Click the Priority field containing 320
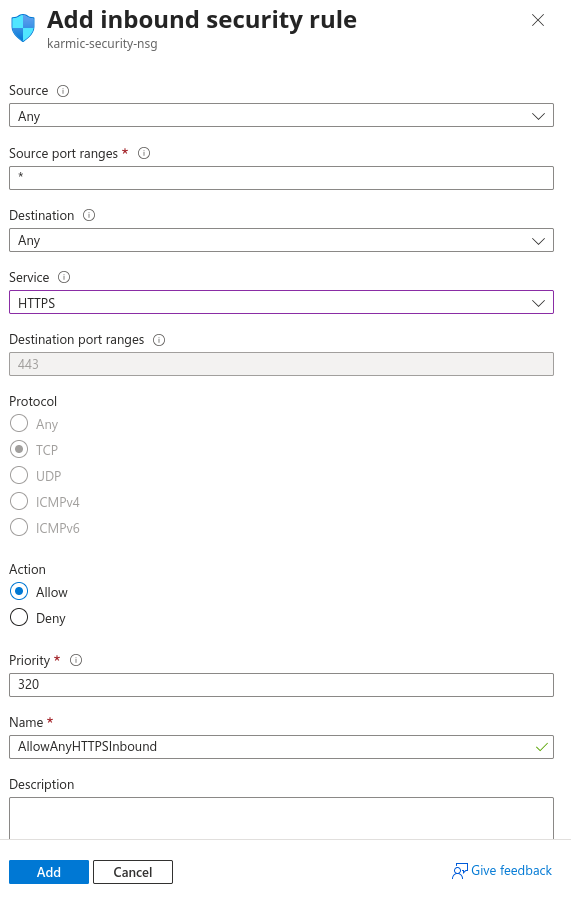This screenshot has height=903, width=571. click(281, 685)
